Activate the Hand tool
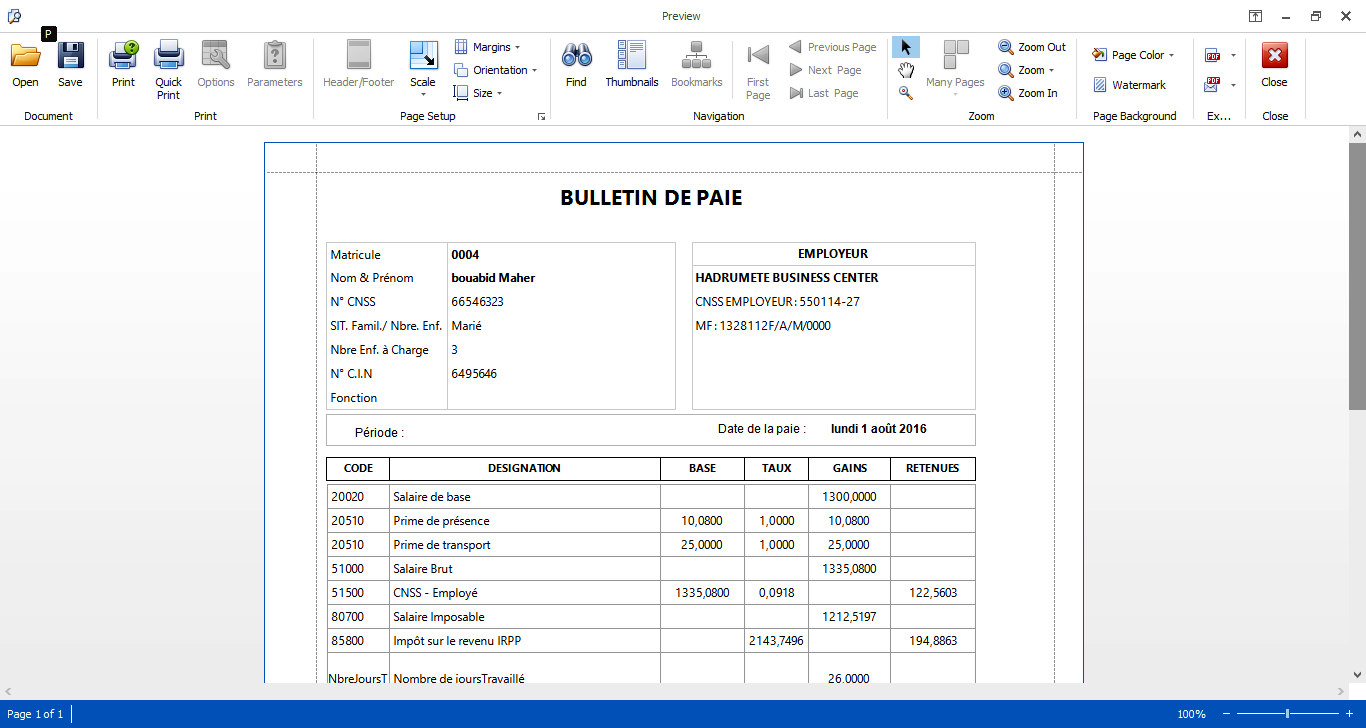 point(906,70)
